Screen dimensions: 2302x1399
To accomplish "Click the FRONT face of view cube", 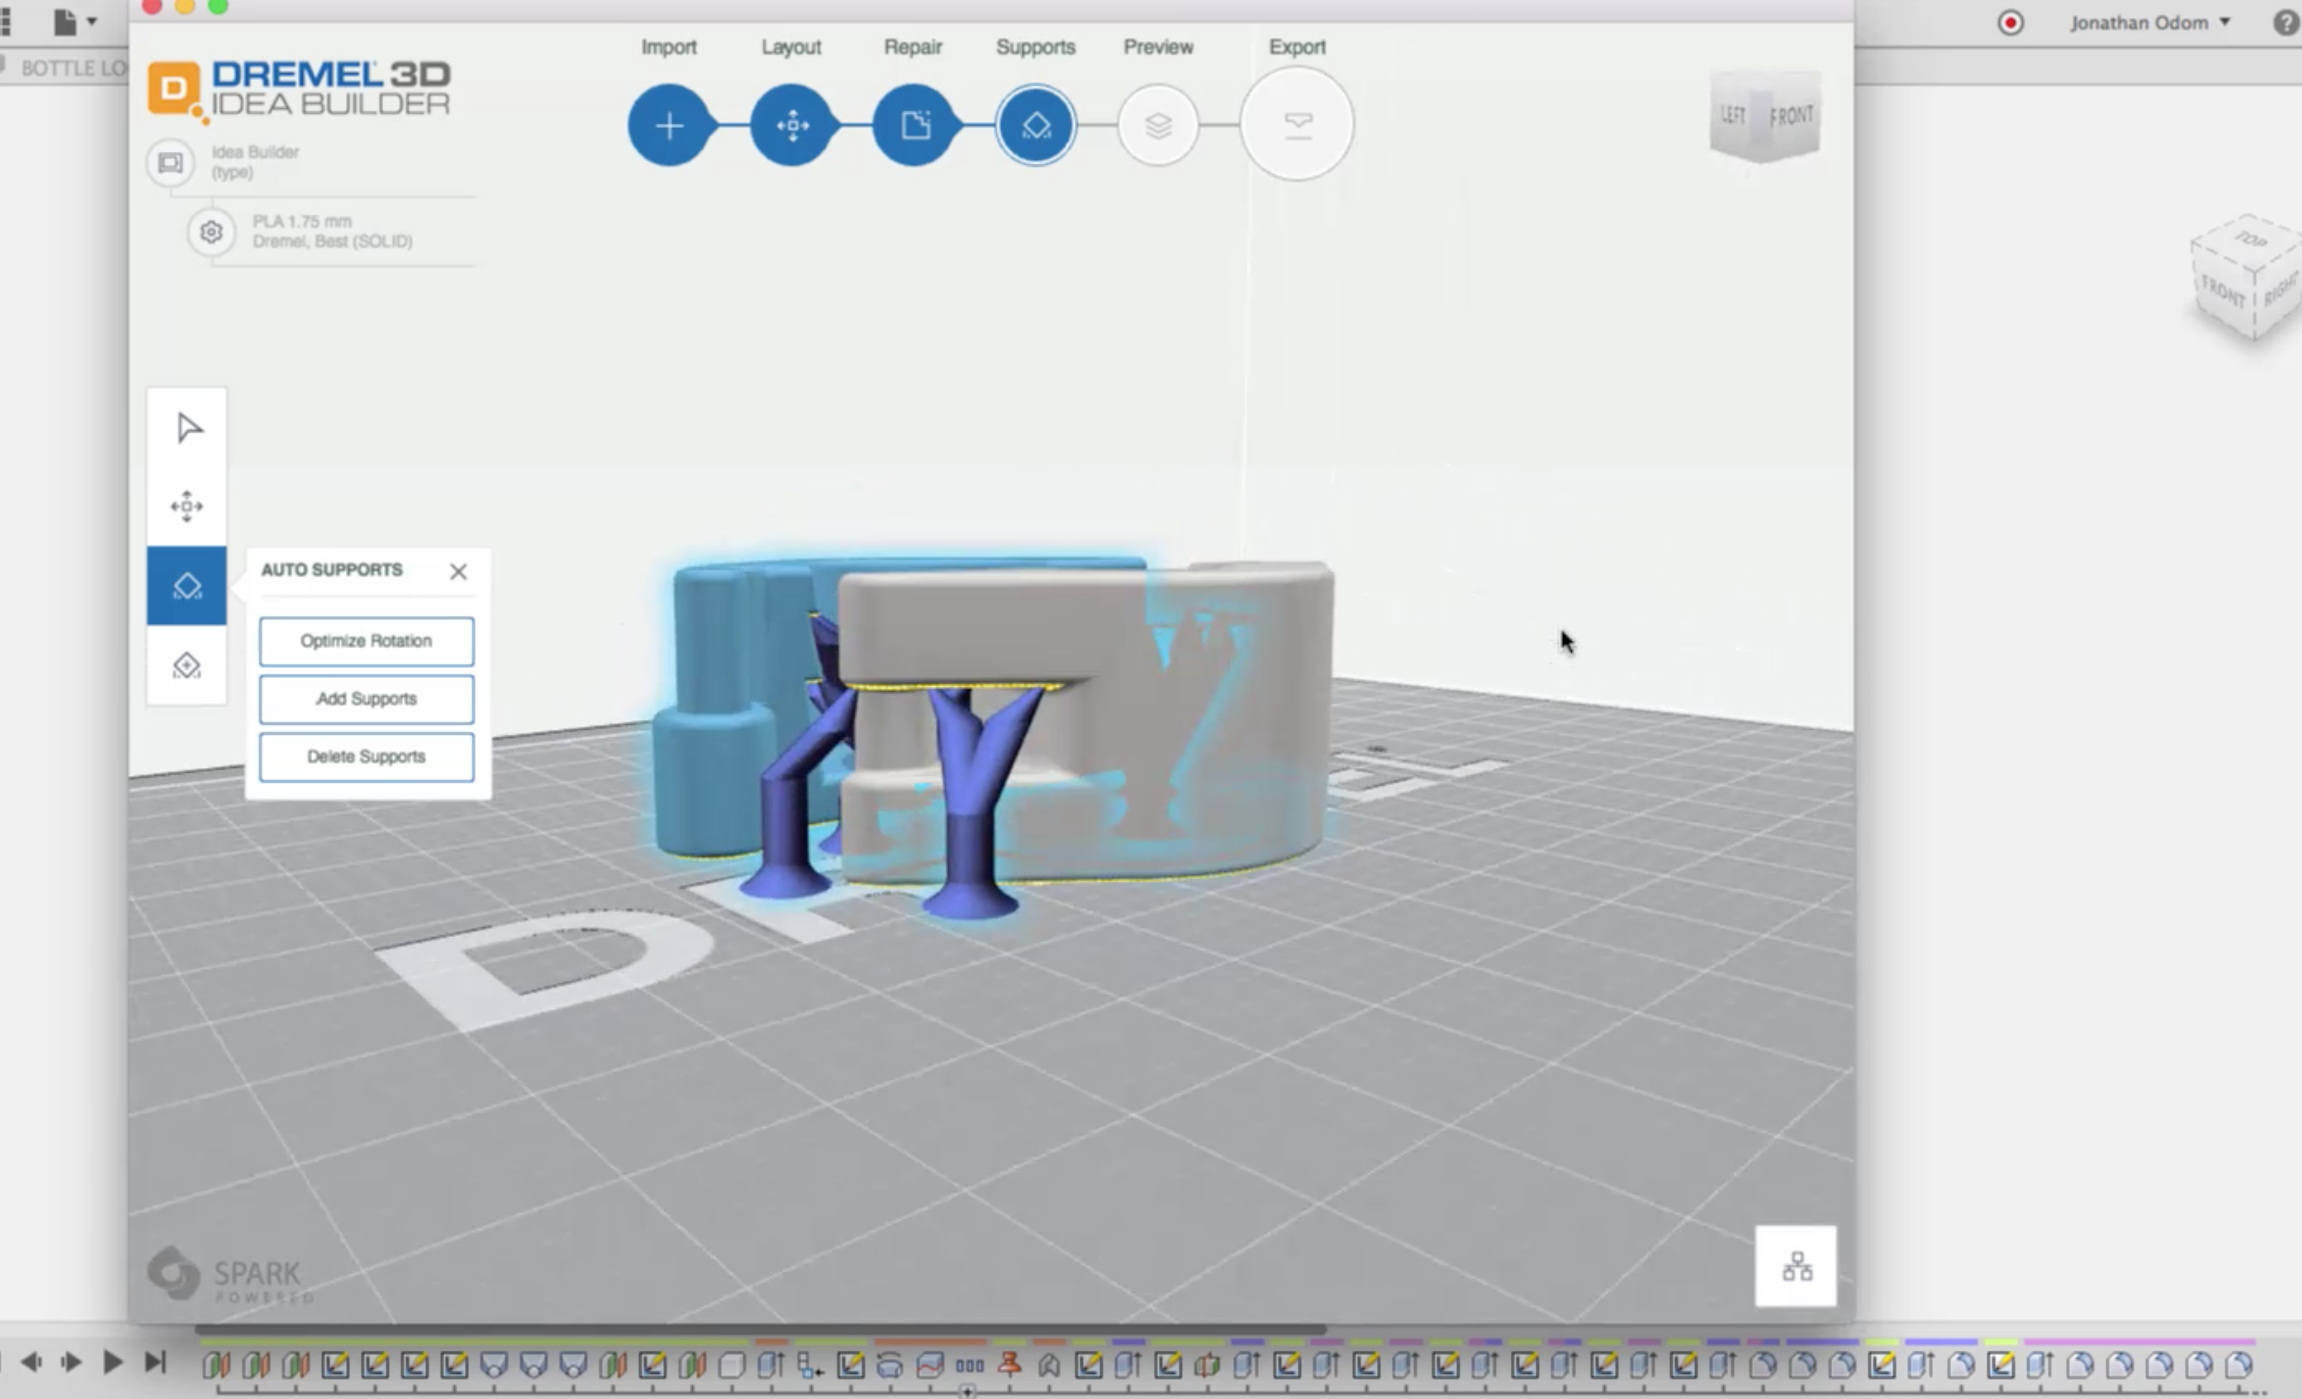I will pos(1790,117).
